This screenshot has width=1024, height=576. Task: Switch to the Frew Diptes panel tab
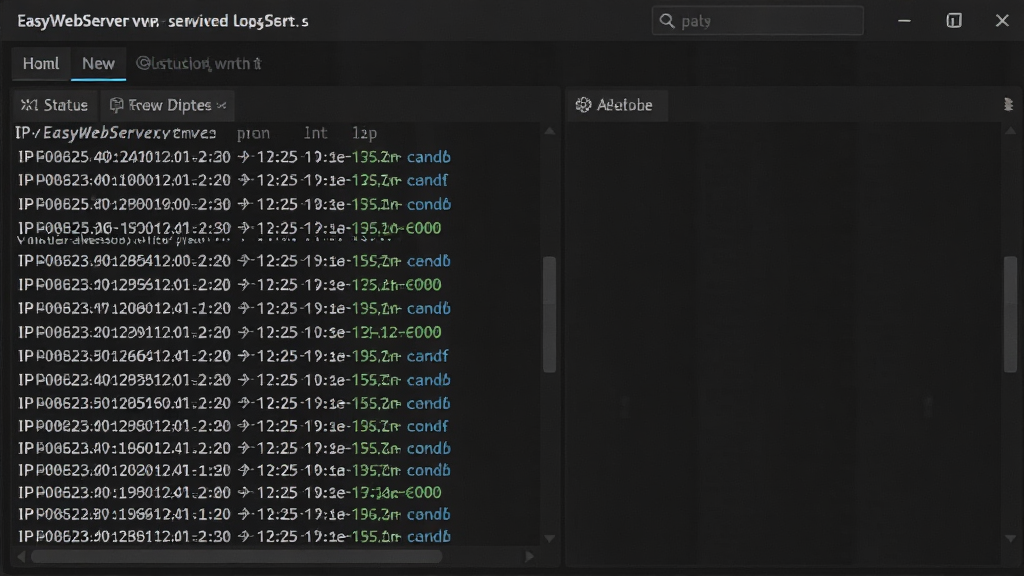tap(168, 105)
